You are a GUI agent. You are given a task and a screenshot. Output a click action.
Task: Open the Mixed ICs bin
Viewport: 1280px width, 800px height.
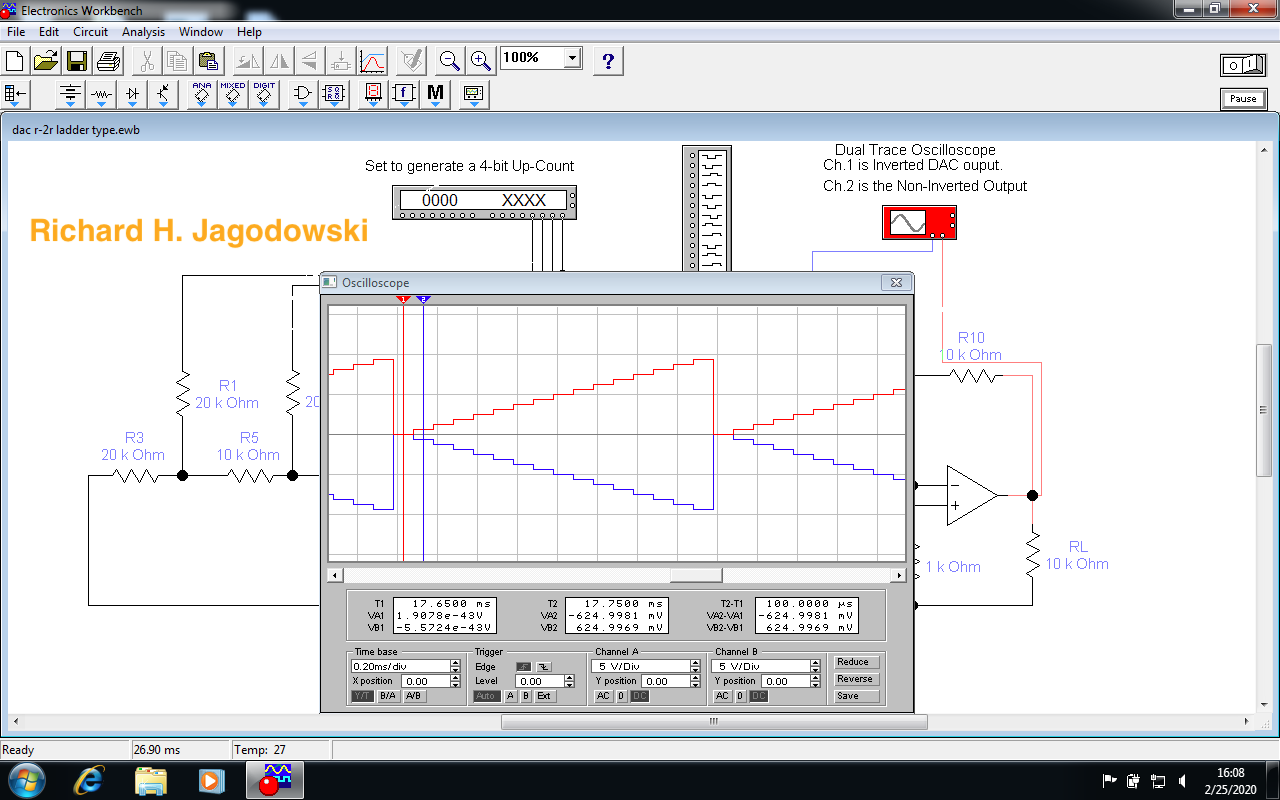point(233,95)
